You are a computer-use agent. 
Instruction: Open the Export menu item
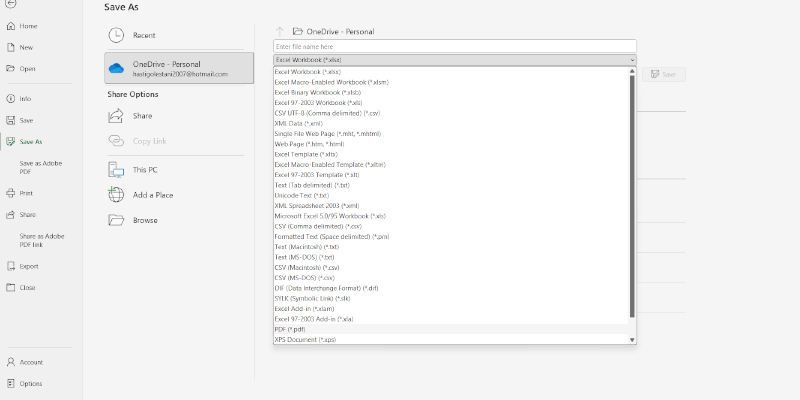[x=29, y=267]
